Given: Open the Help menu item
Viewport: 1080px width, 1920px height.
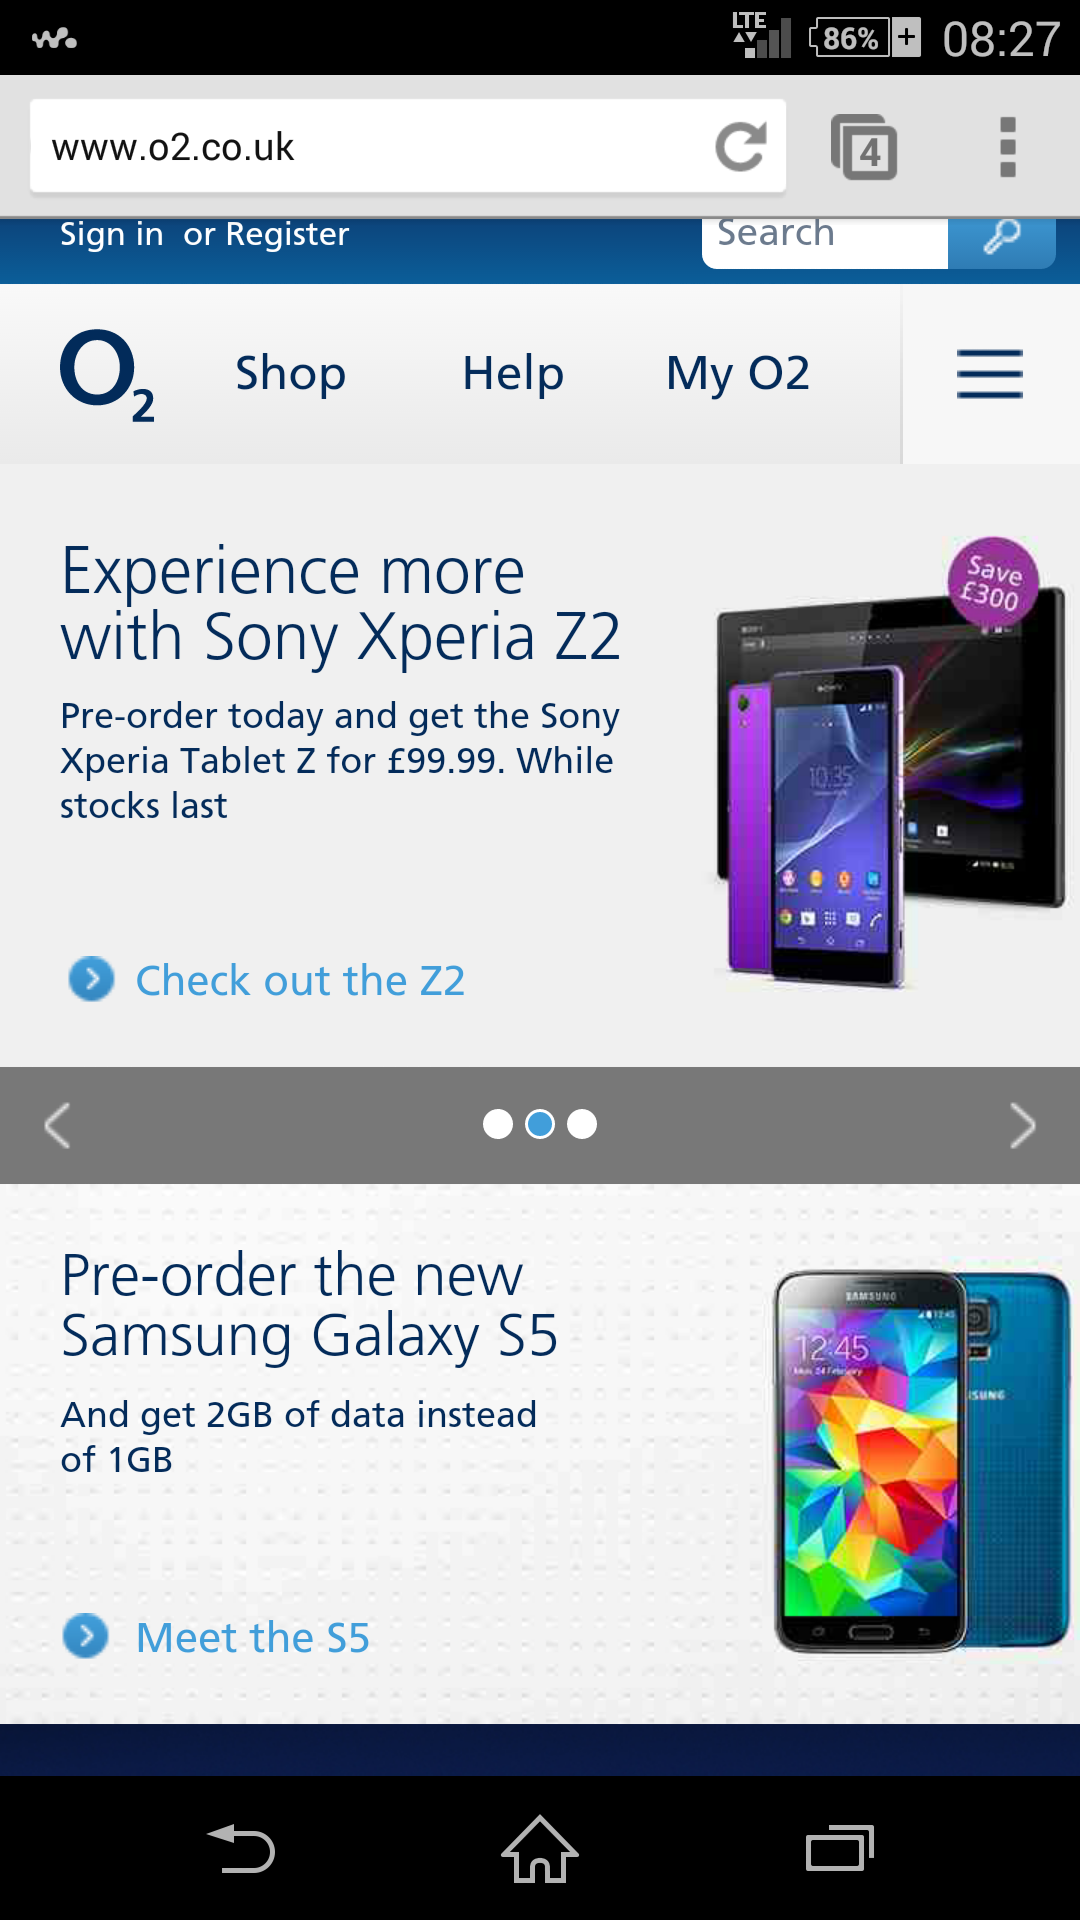Looking at the screenshot, I should click(513, 374).
